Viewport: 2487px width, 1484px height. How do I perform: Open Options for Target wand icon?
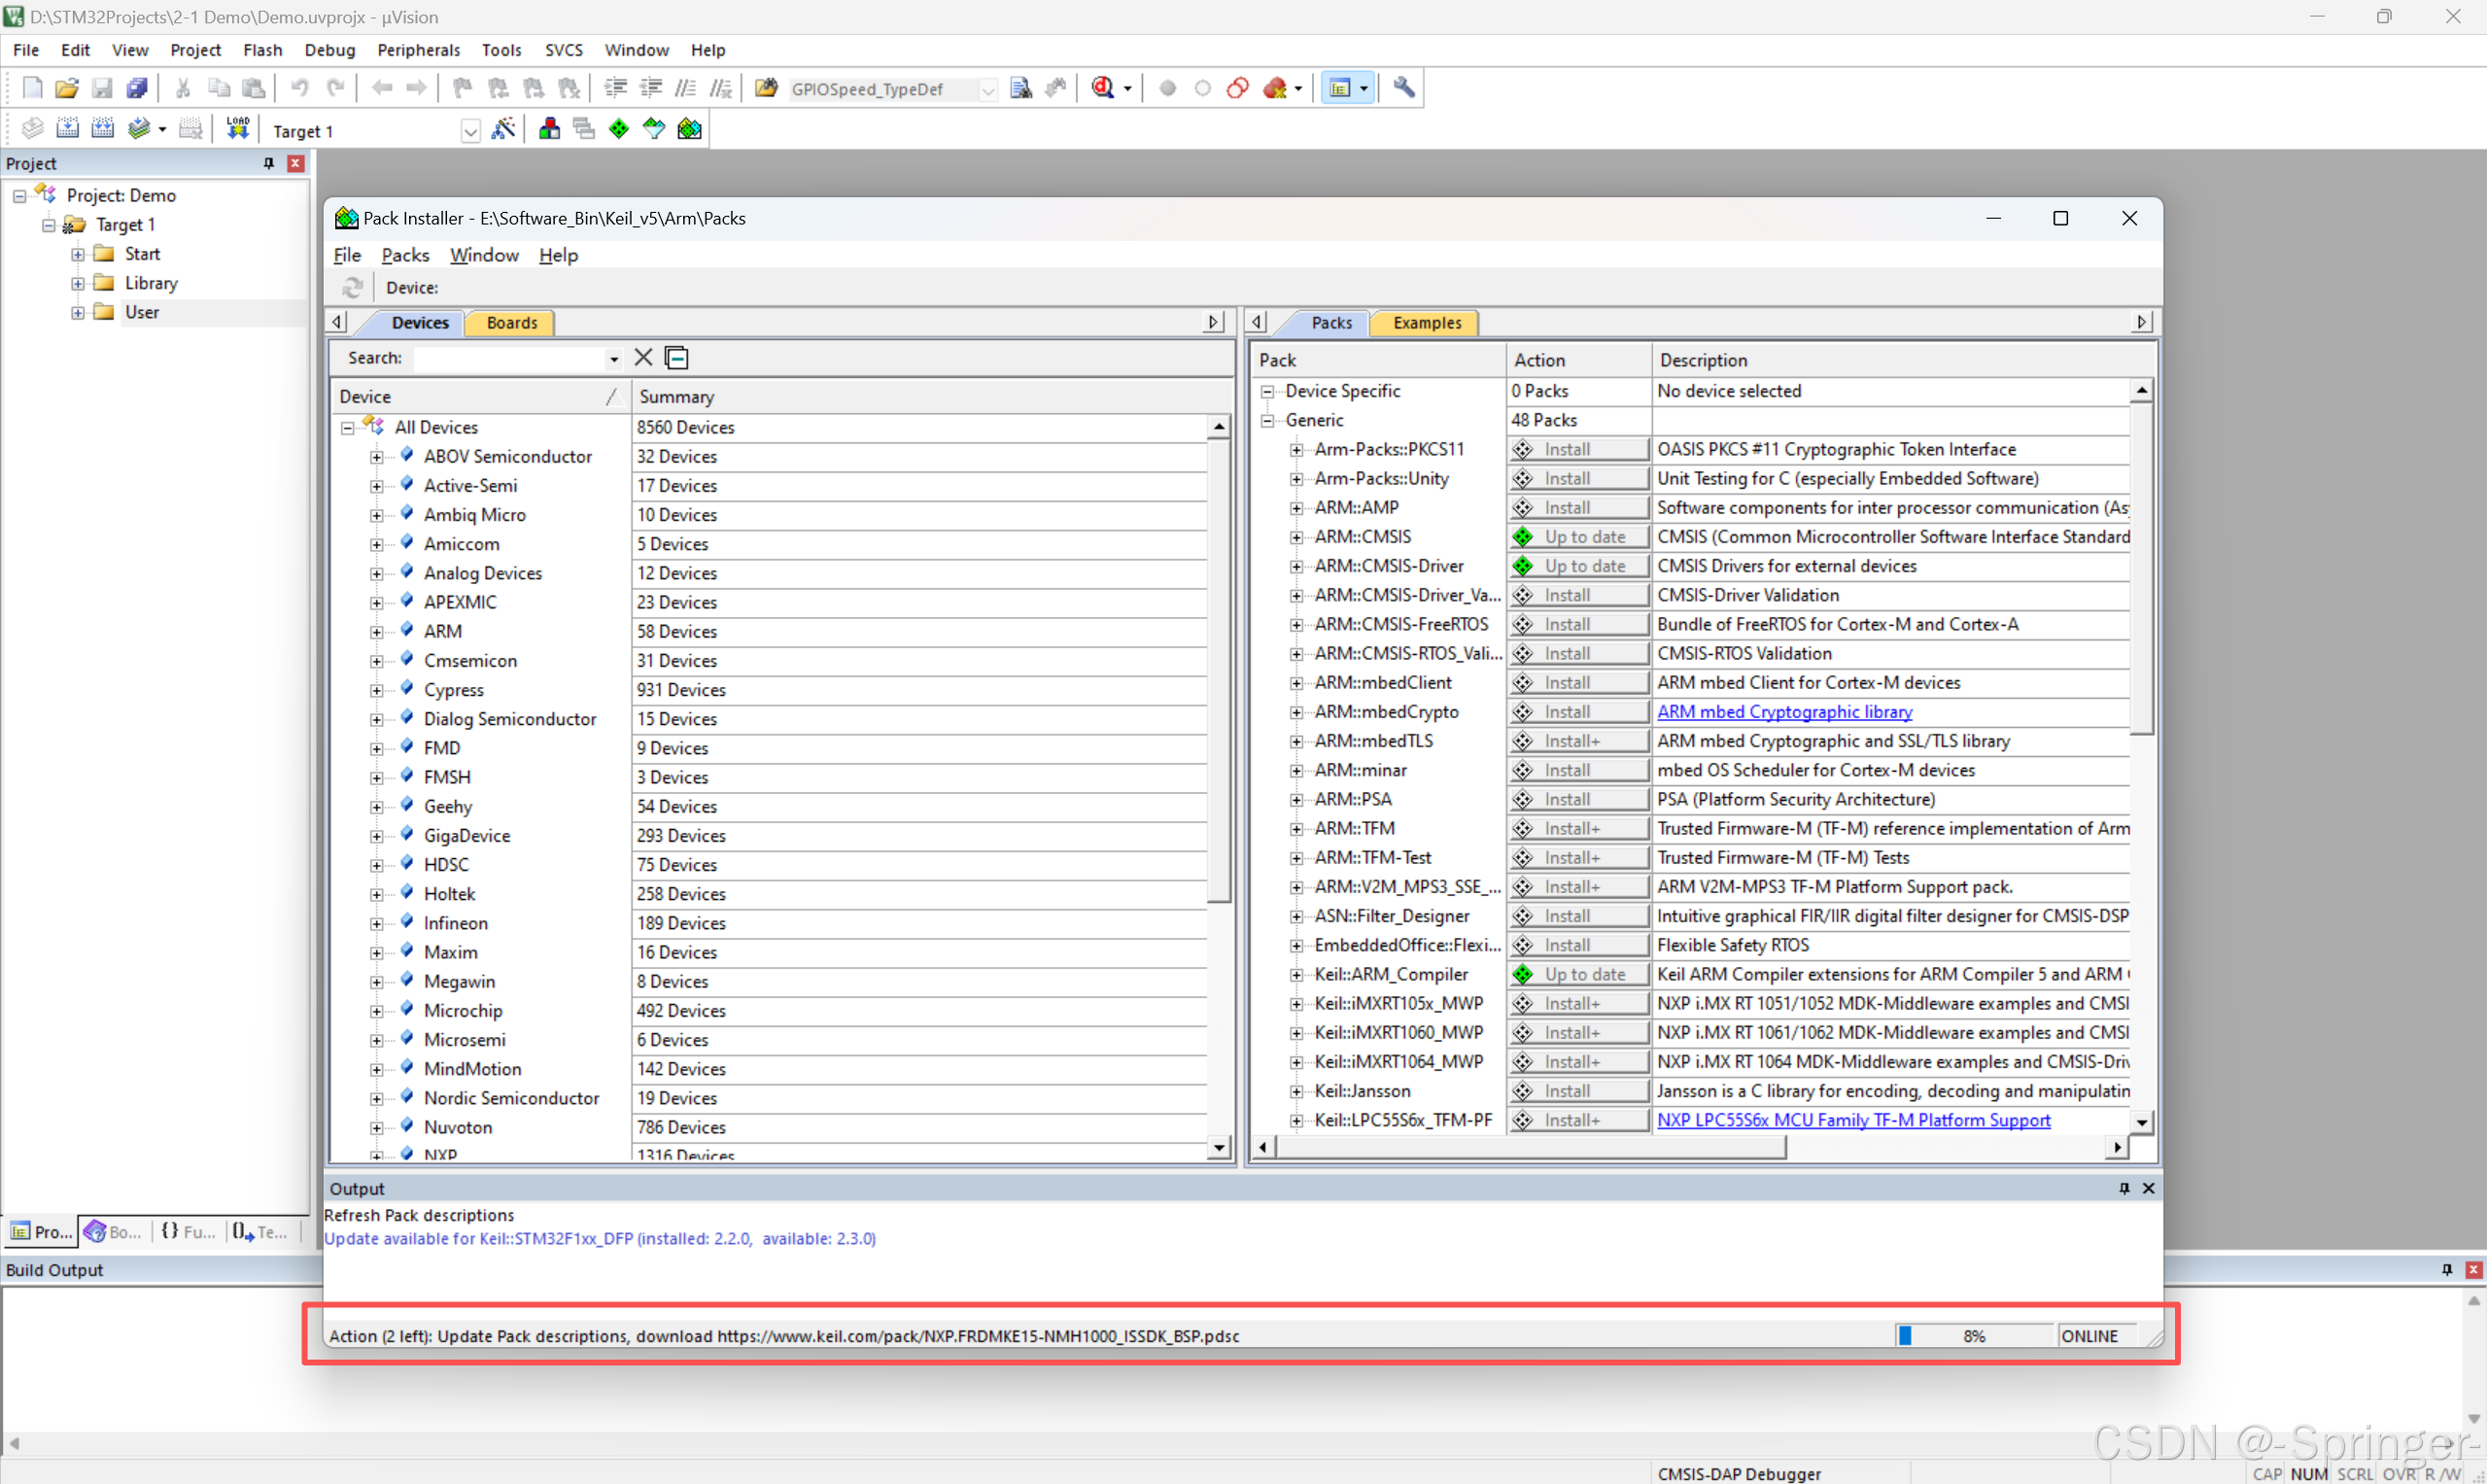tap(503, 129)
